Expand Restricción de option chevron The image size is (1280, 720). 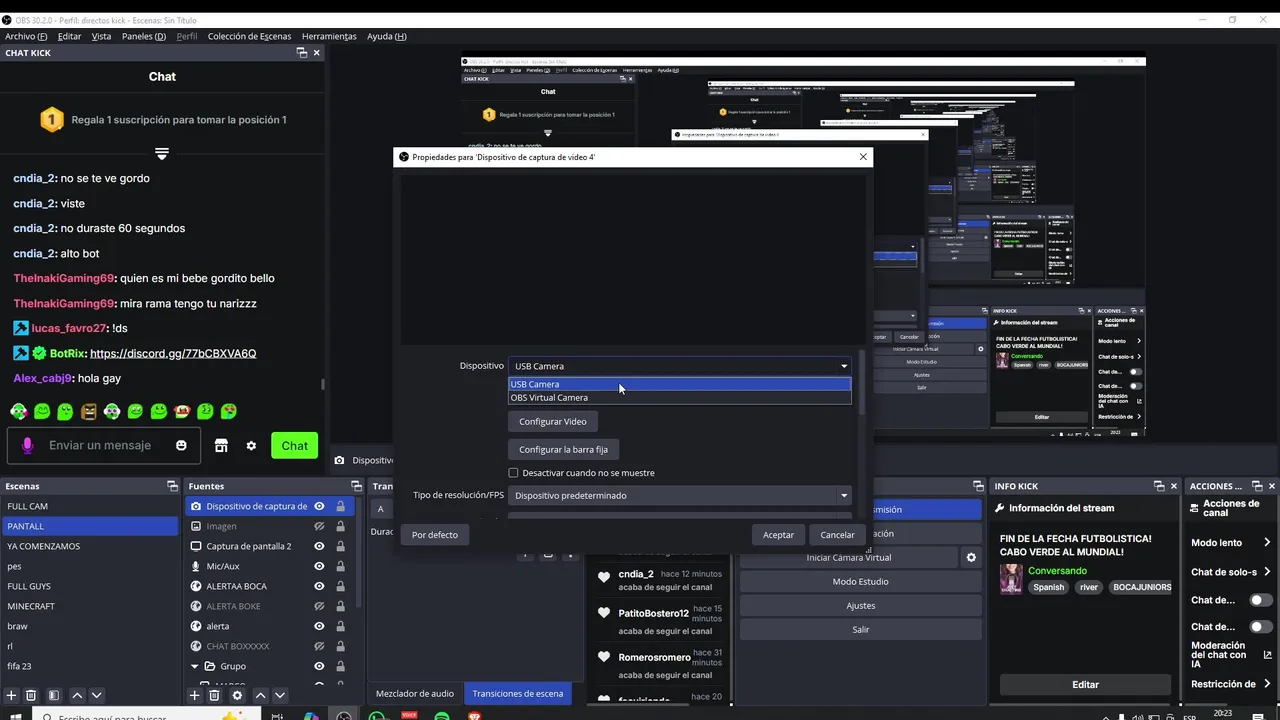point(1267,684)
